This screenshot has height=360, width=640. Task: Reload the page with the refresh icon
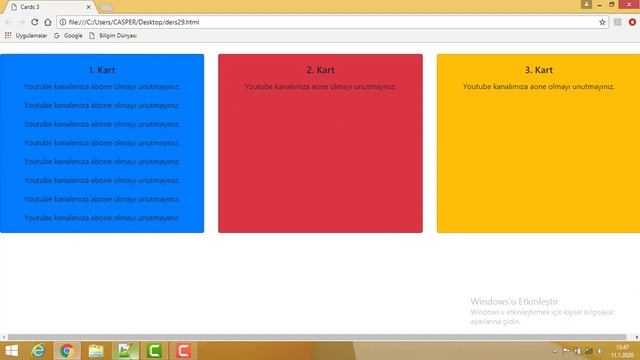(x=35, y=22)
